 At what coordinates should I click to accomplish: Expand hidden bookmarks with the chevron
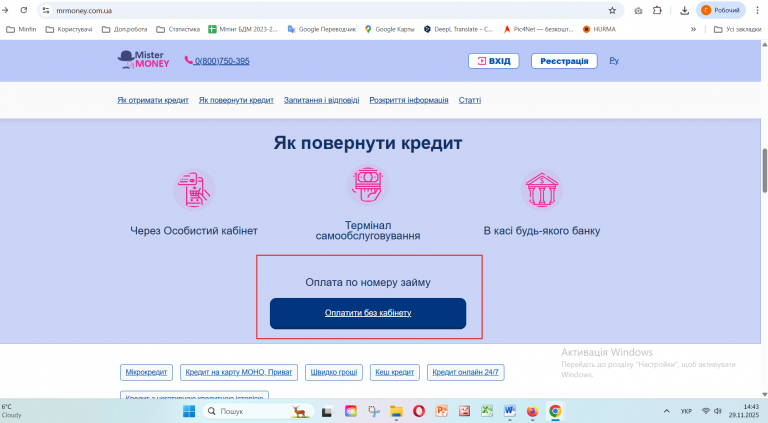pos(693,29)
